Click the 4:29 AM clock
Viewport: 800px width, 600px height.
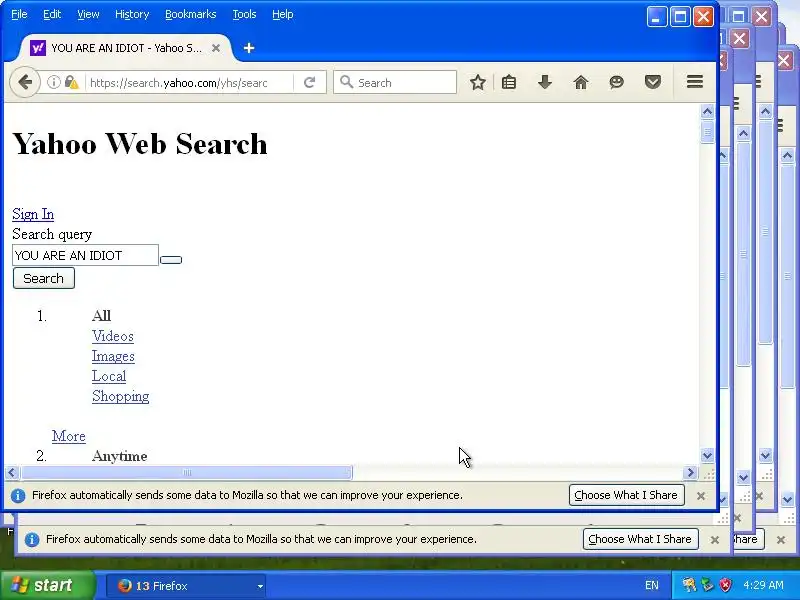pos(763,585)
